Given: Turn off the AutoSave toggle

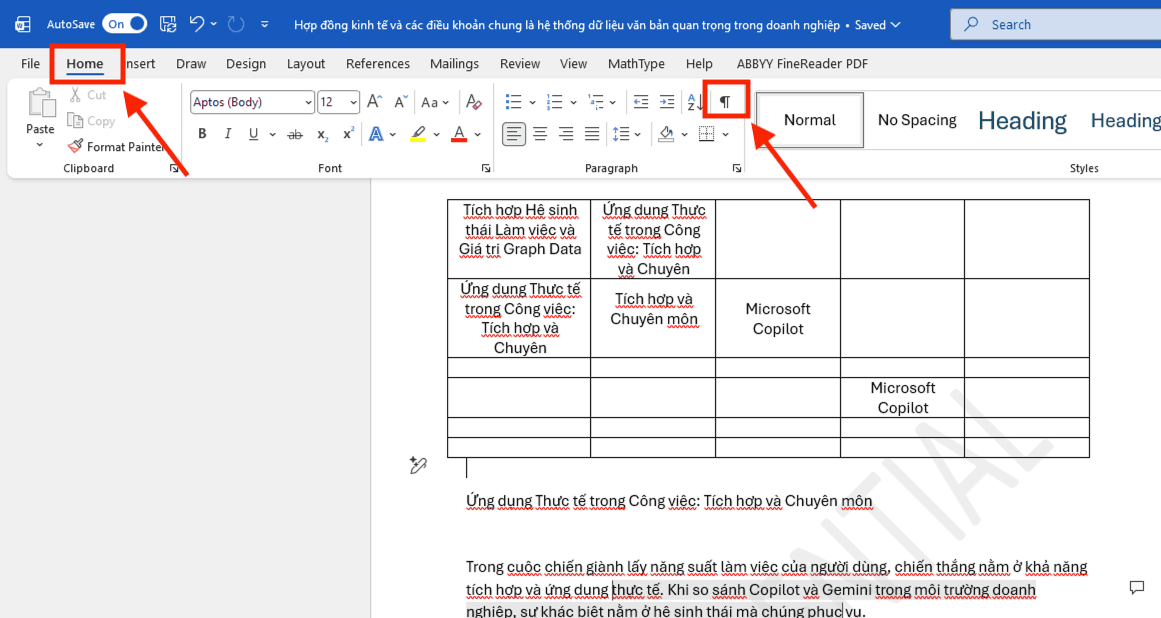Looking at the screenshot, I should click(124, 24).
